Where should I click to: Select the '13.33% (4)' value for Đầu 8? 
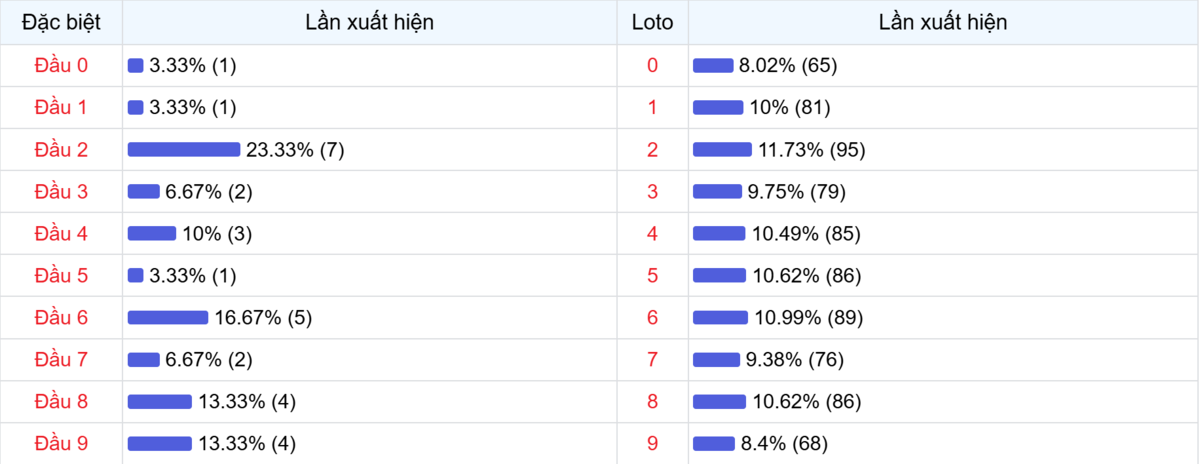click(x=247, y=402)
